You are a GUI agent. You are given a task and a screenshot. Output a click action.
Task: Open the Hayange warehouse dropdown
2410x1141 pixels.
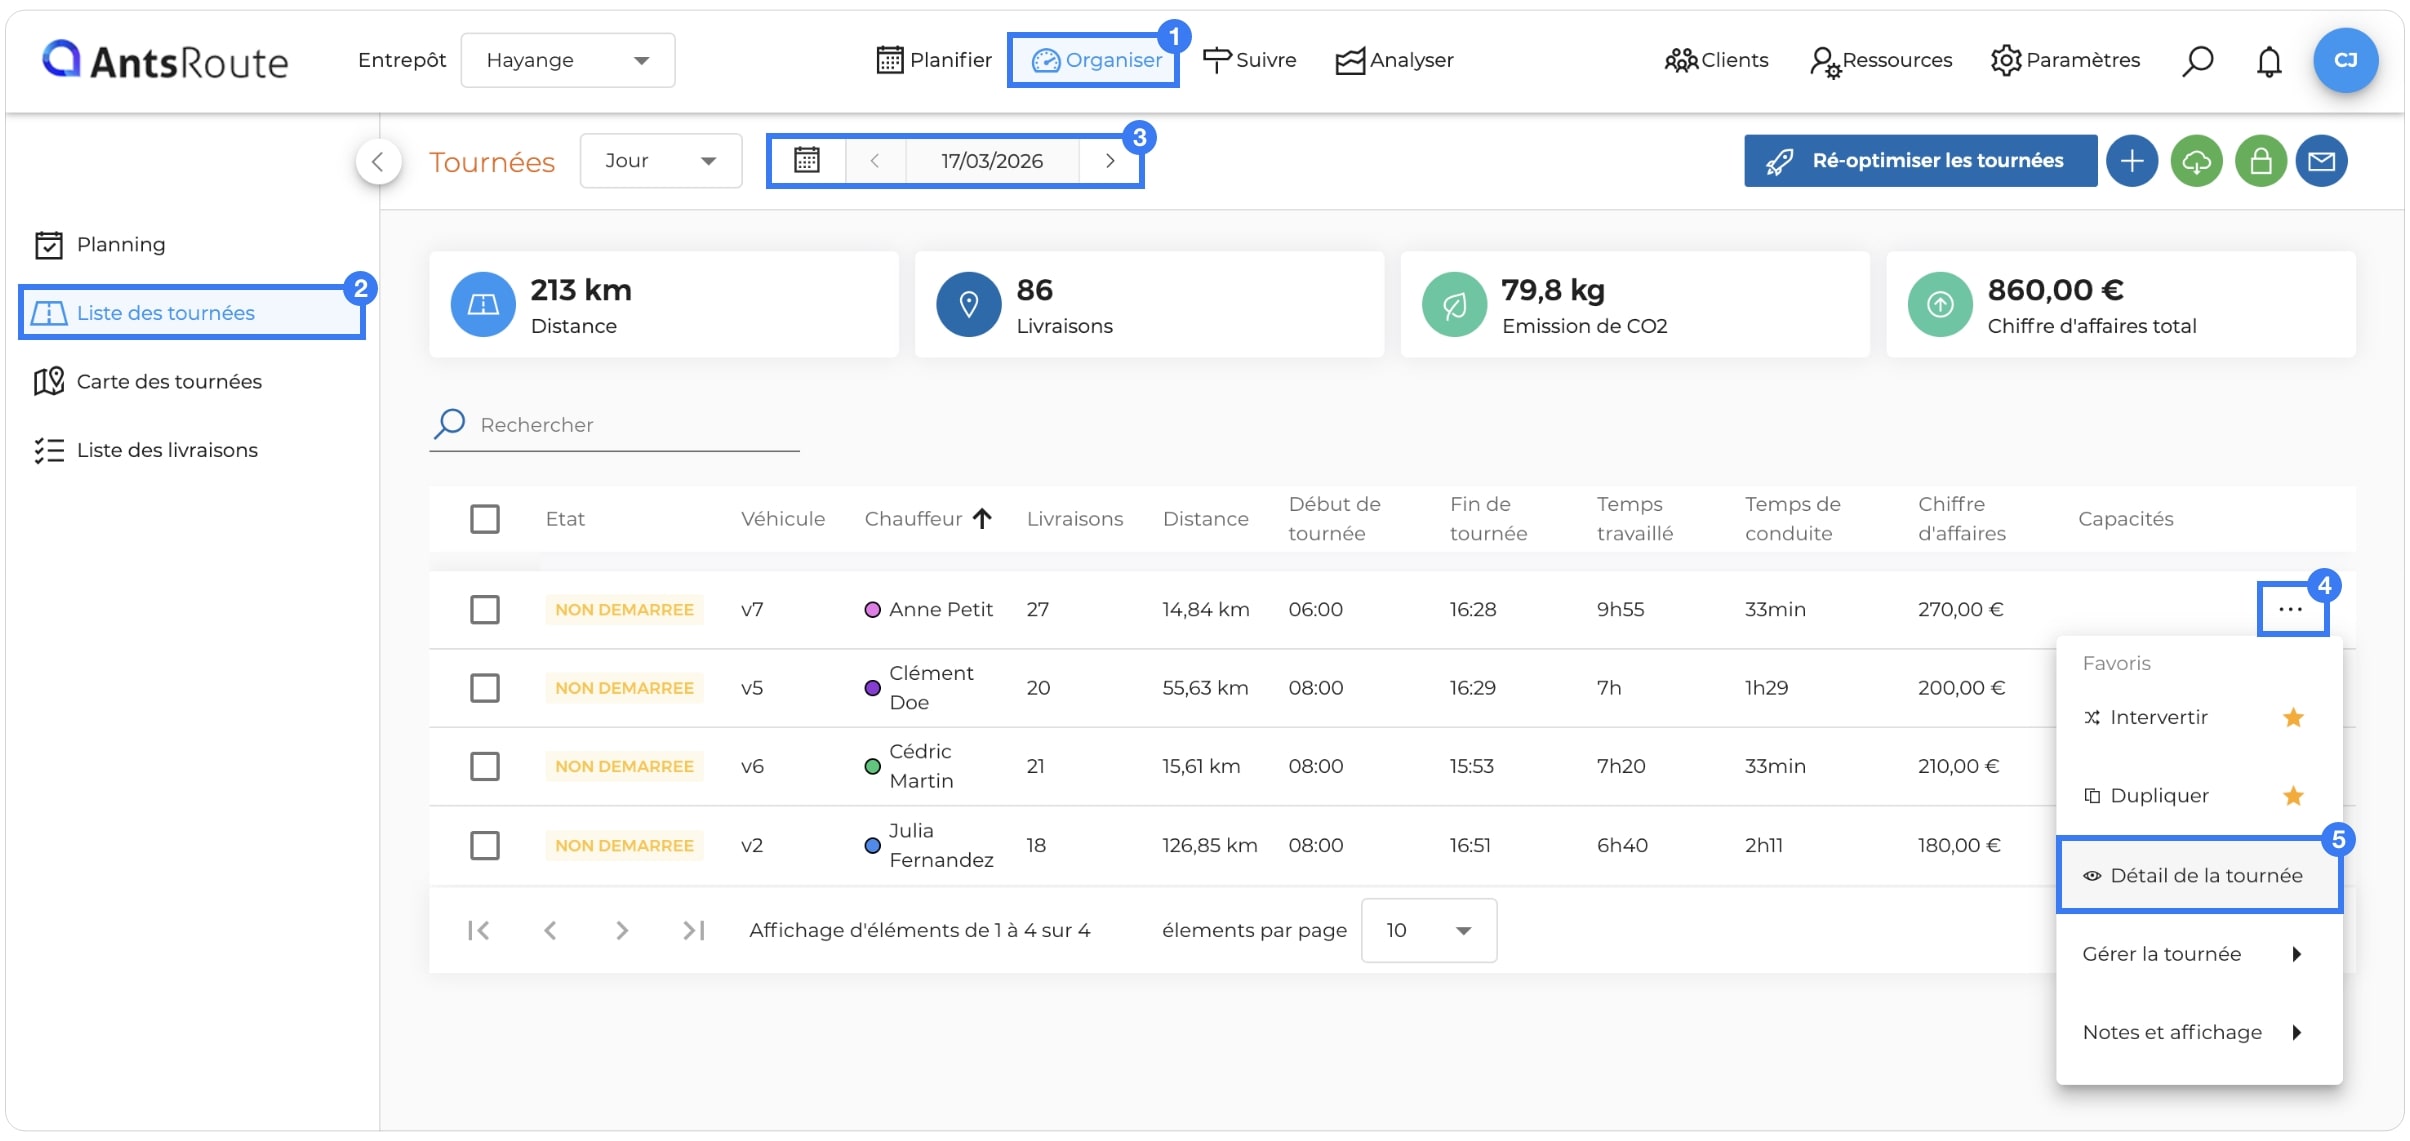(x=568, y=60)
